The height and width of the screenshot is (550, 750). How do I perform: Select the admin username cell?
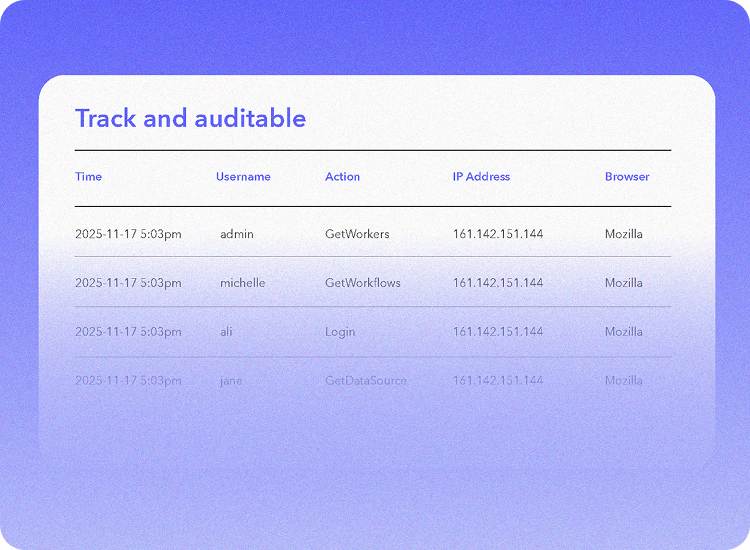coord(237,234)
